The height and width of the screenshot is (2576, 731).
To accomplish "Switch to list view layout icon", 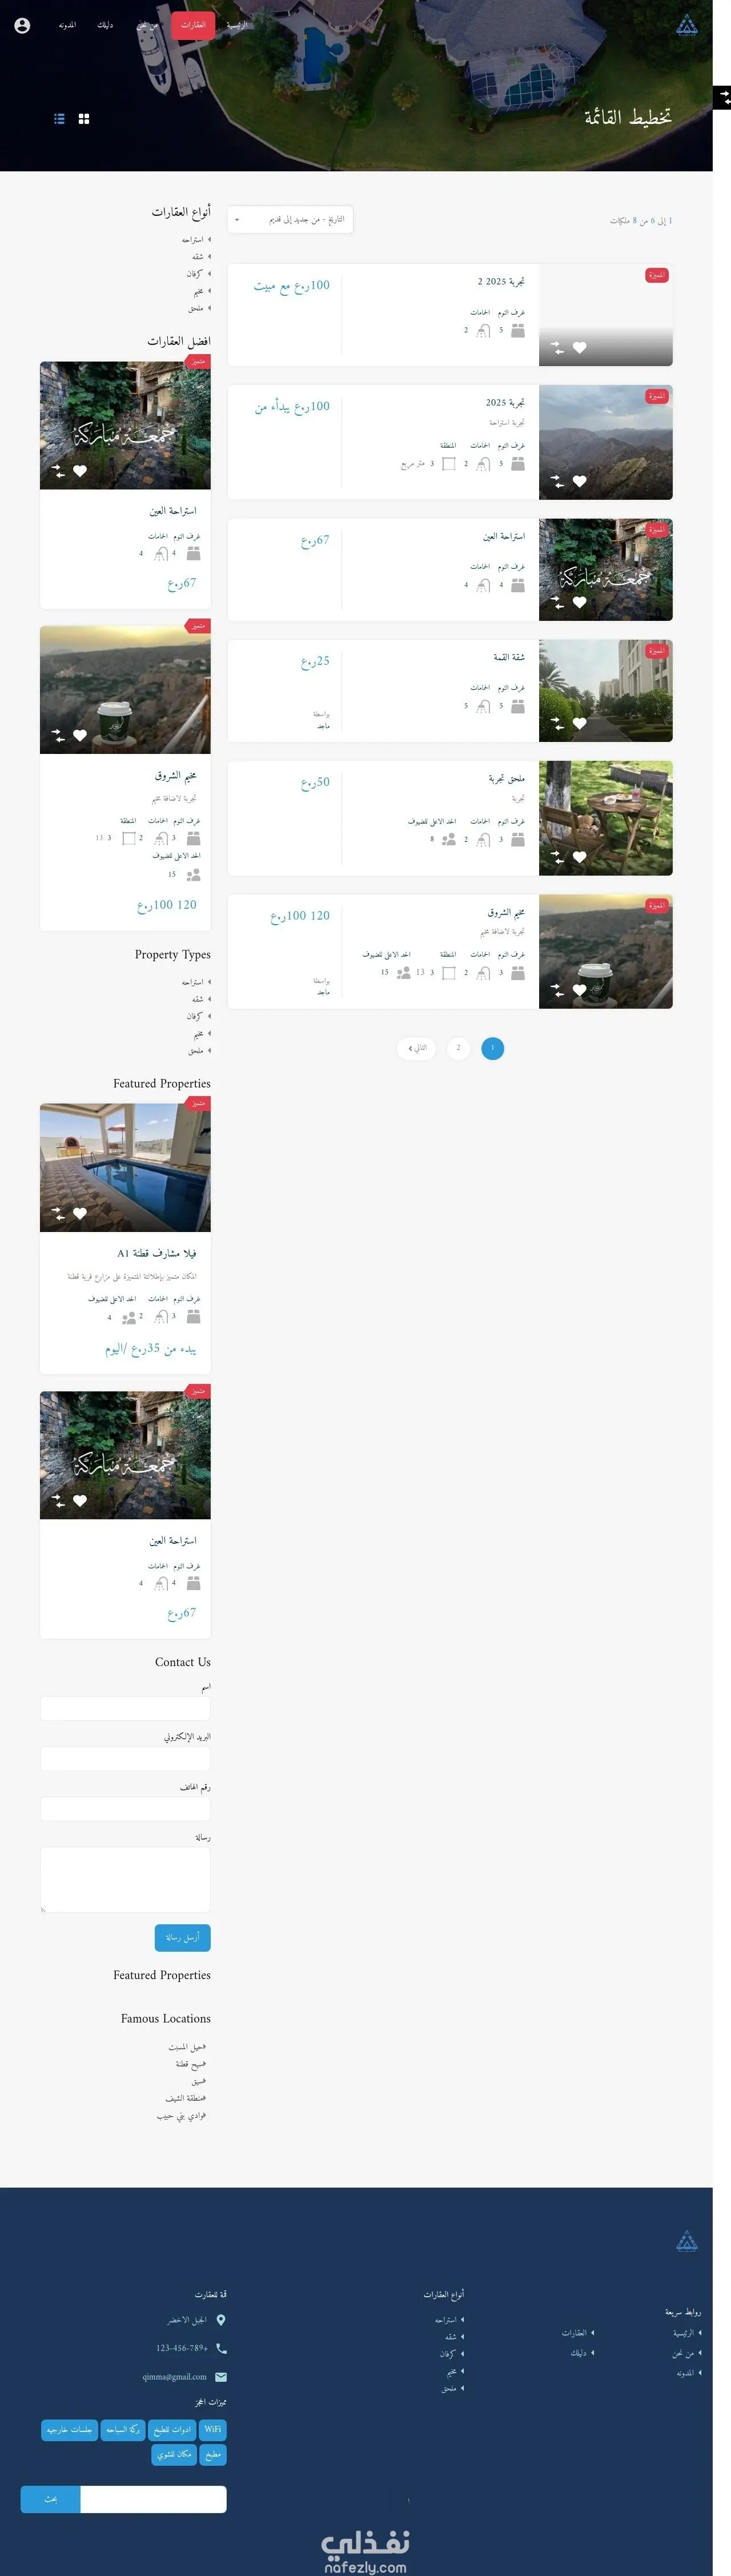I will pyautogui.click(x=59, y=119).
